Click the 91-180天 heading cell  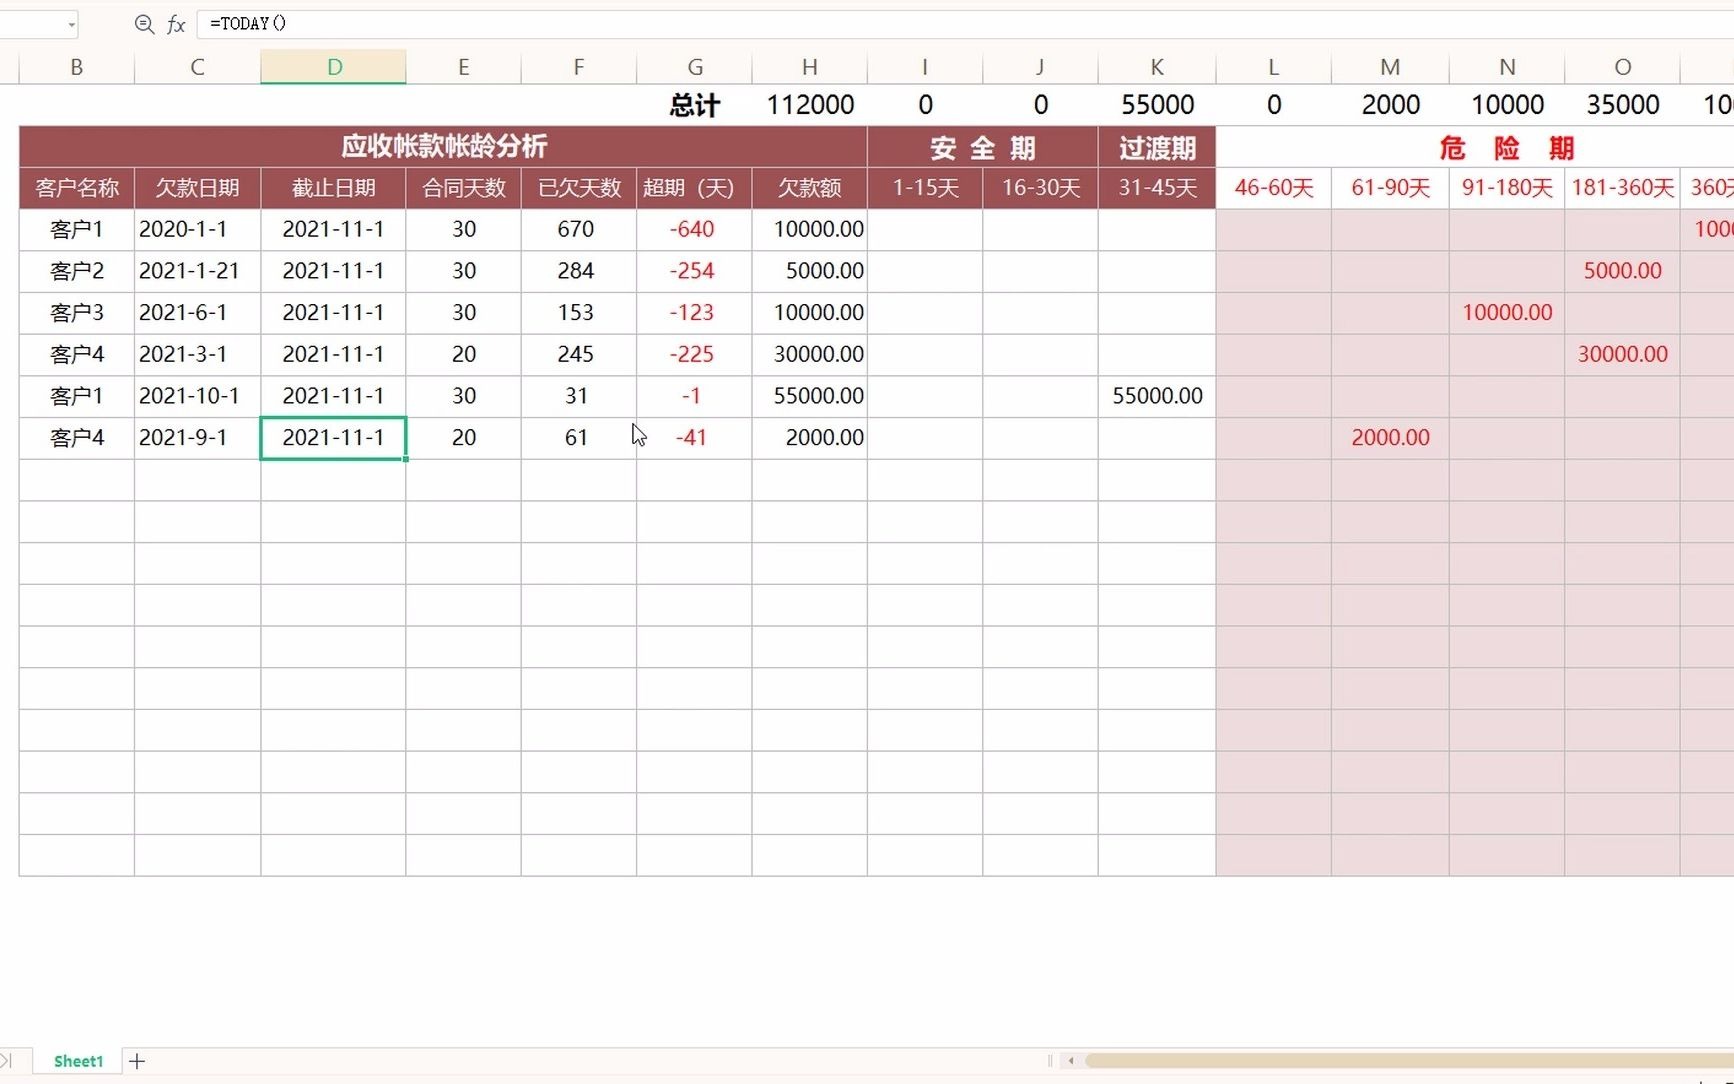click(x=1506, y=188)
